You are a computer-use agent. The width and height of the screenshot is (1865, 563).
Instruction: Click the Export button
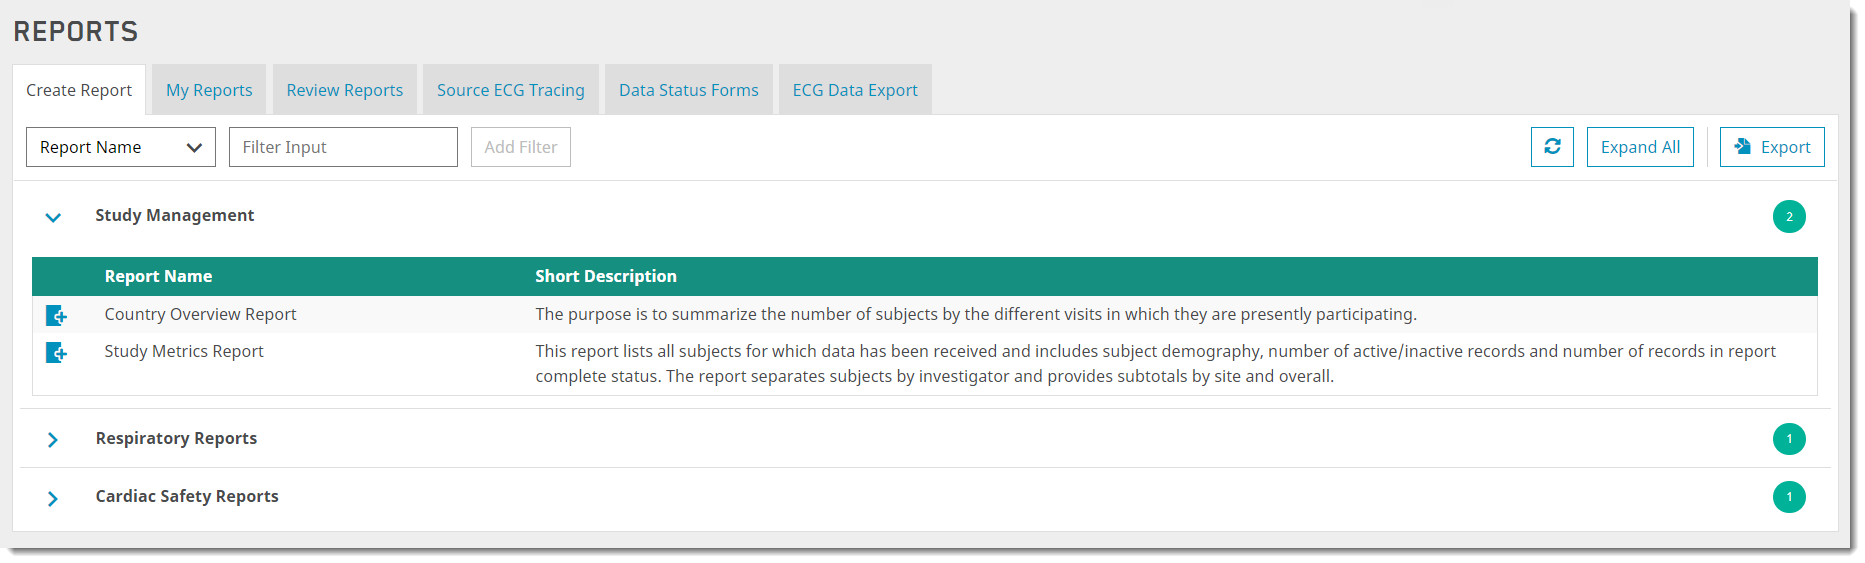coord(1772,147)
